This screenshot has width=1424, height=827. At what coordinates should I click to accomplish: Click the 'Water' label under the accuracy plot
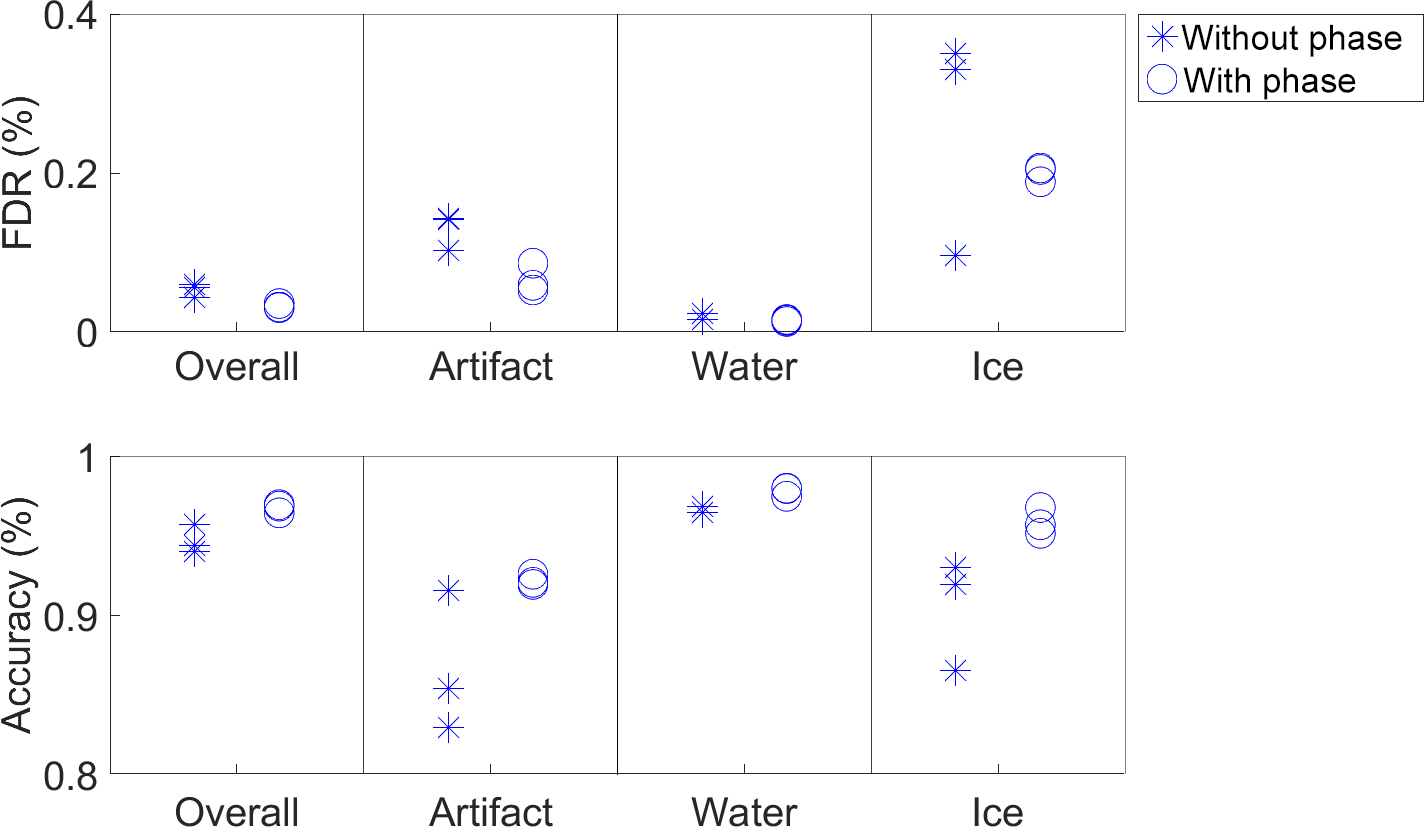pos(744,812)
